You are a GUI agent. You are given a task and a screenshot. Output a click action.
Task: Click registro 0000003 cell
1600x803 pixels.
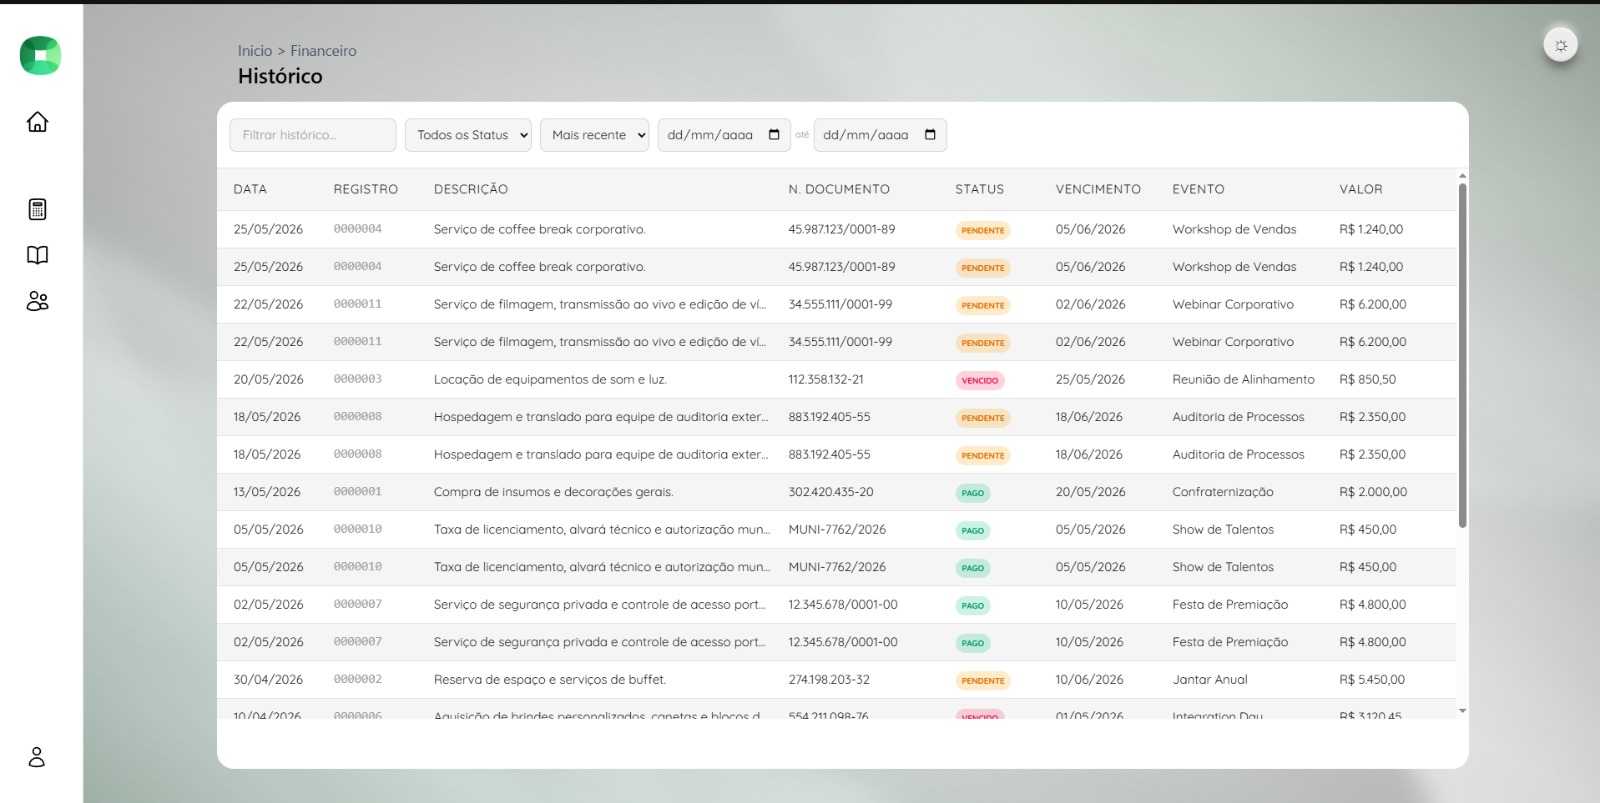coord(357,379)
